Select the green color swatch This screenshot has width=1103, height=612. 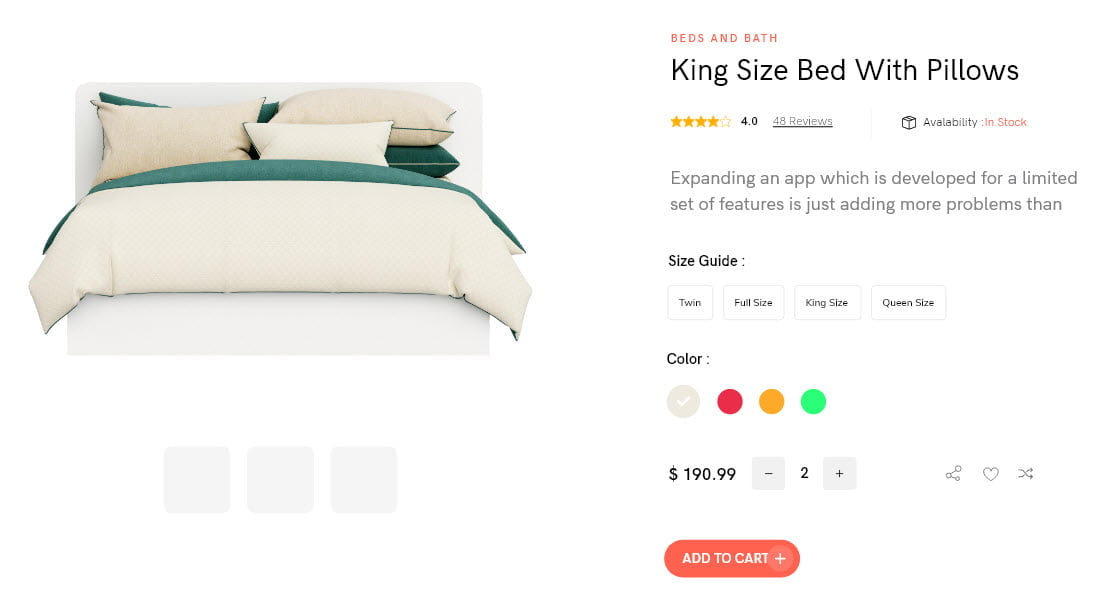pos(814,402)
